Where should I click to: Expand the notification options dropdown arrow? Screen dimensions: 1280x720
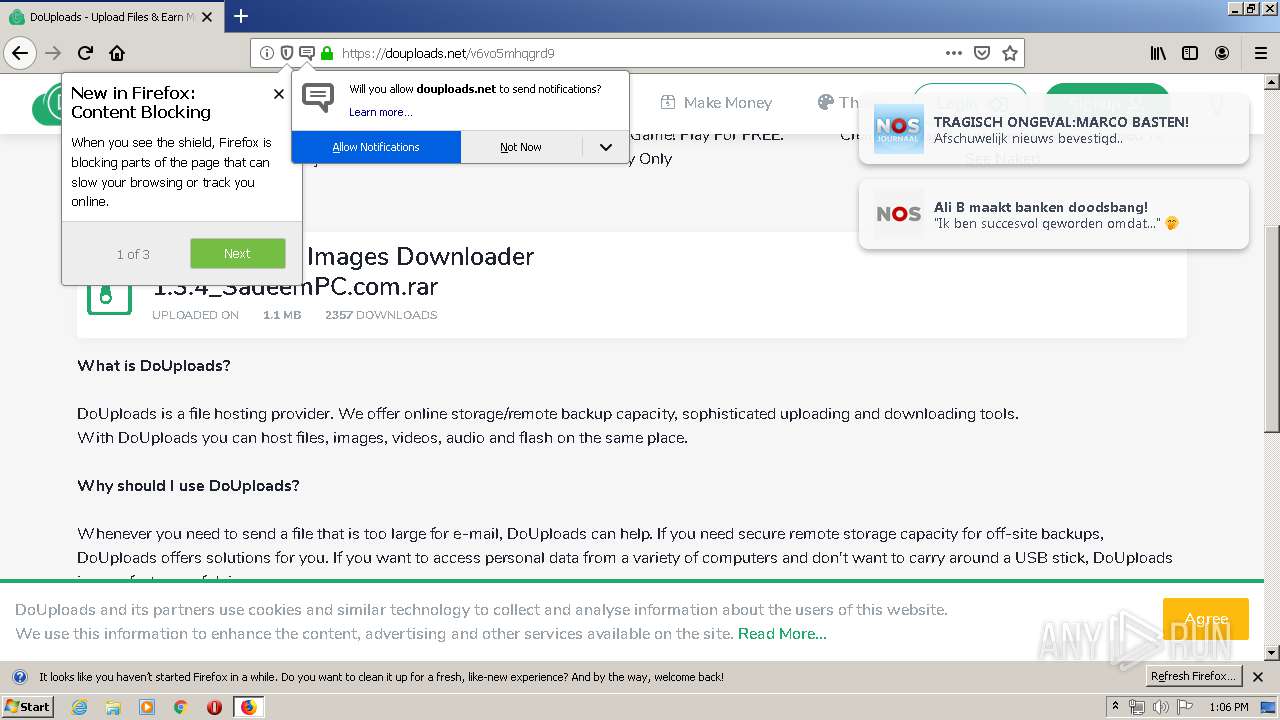pos(606,147)
